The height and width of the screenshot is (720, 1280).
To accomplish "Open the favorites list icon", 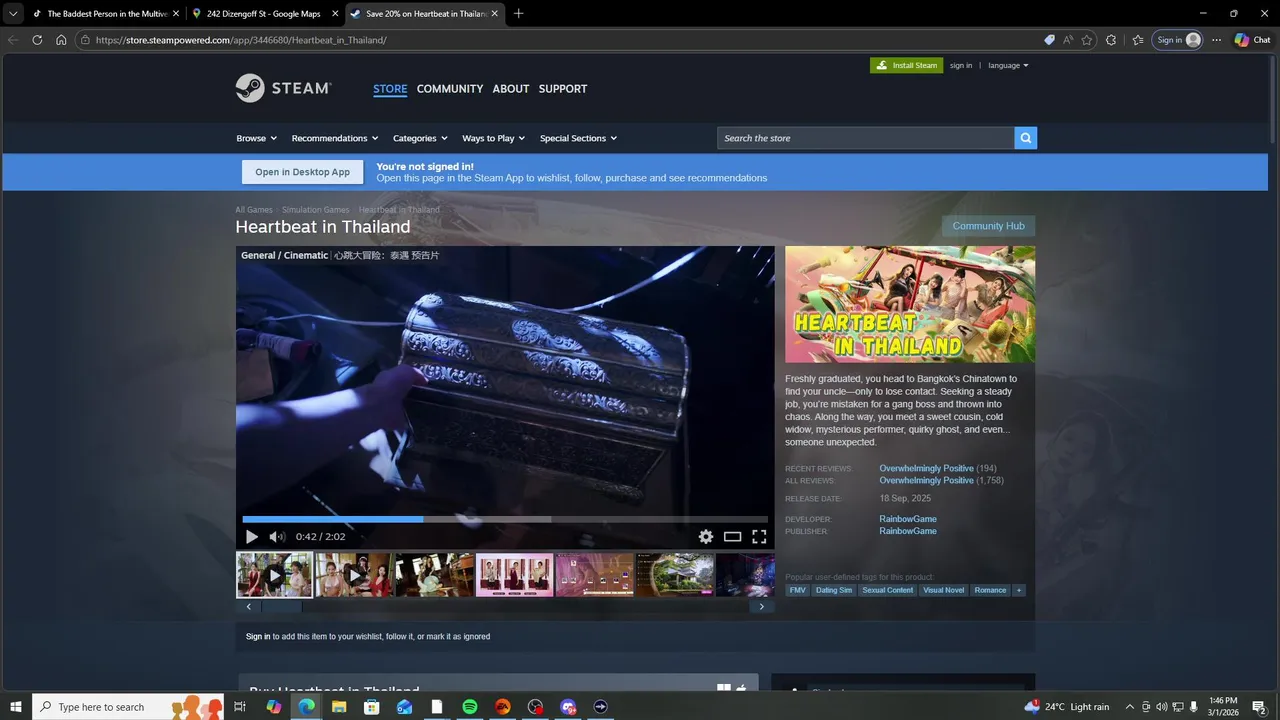I will tap(1138, 40).
